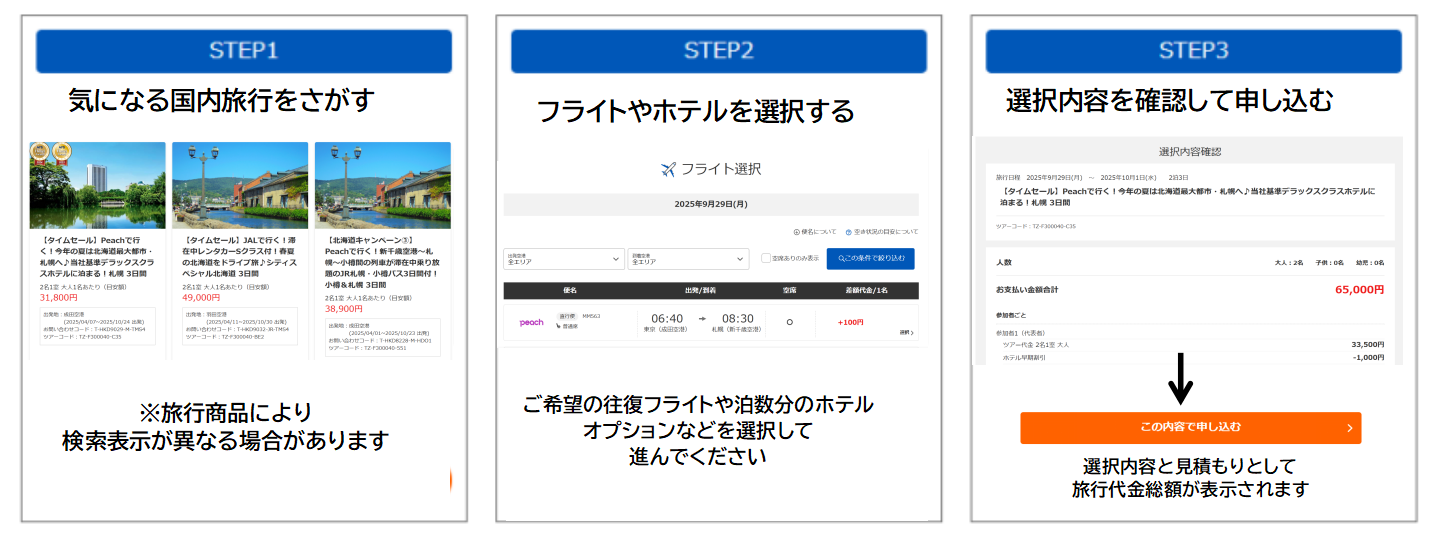This screenshot has width=1441, height=533.
Task: Click the 2025年9月29日(月) date bar
Action: click(710, 204)
